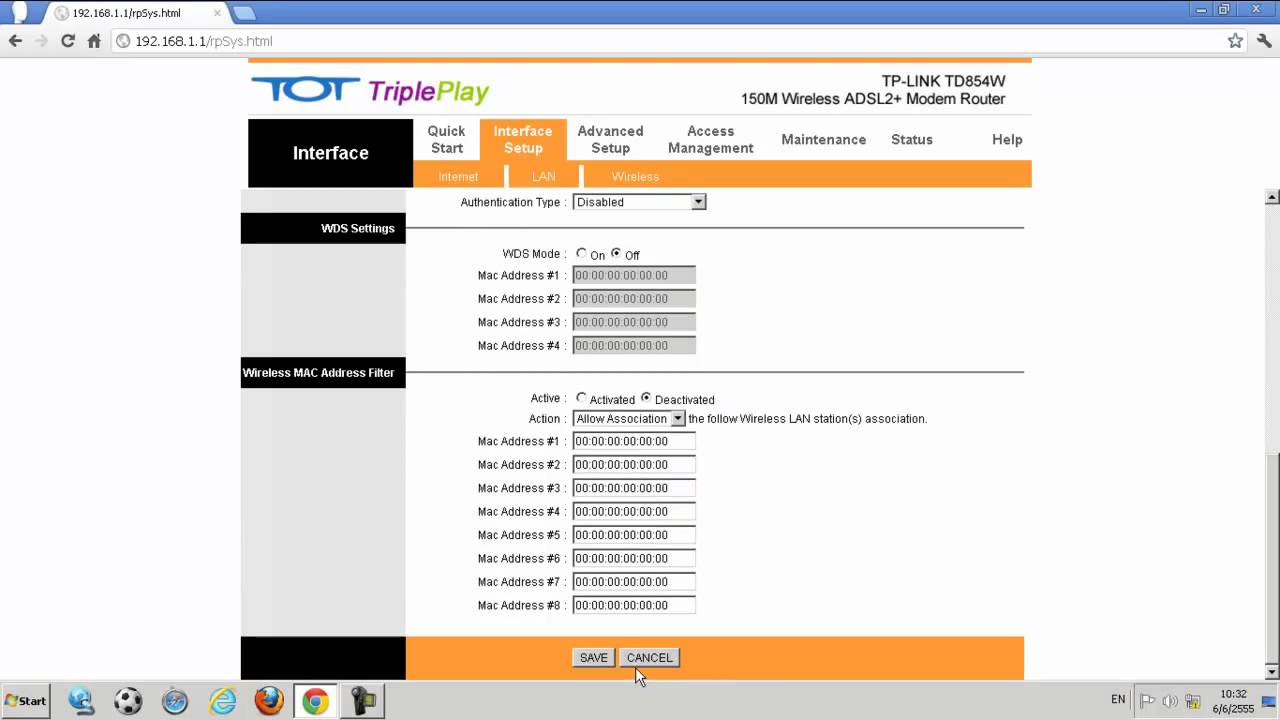Open the Safari compass taskbar icon
This screenshot has width=1280, height=720.
pos(175,701)
